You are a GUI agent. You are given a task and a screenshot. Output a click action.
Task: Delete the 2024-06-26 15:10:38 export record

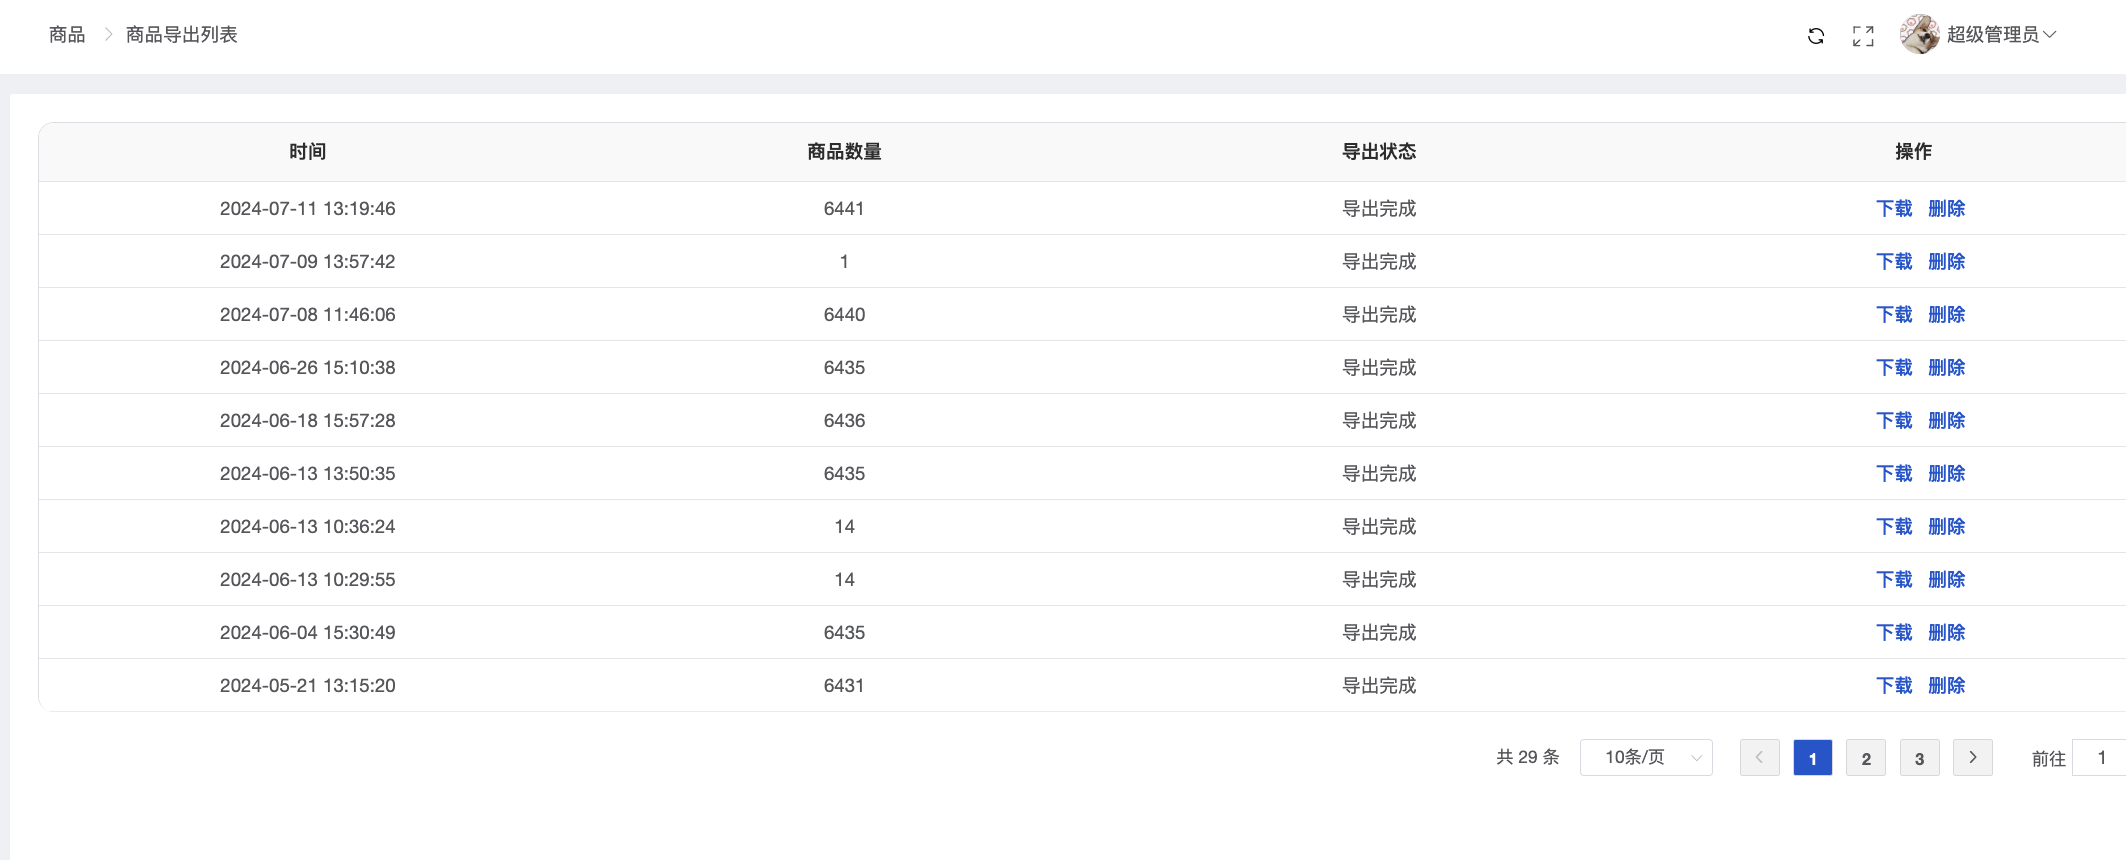(x=1946, y=367)
